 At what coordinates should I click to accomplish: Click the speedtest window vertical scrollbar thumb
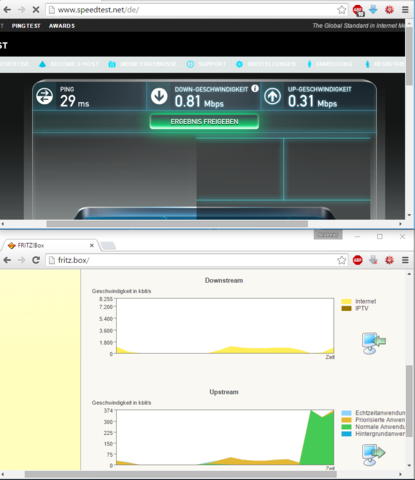[409, 55]
